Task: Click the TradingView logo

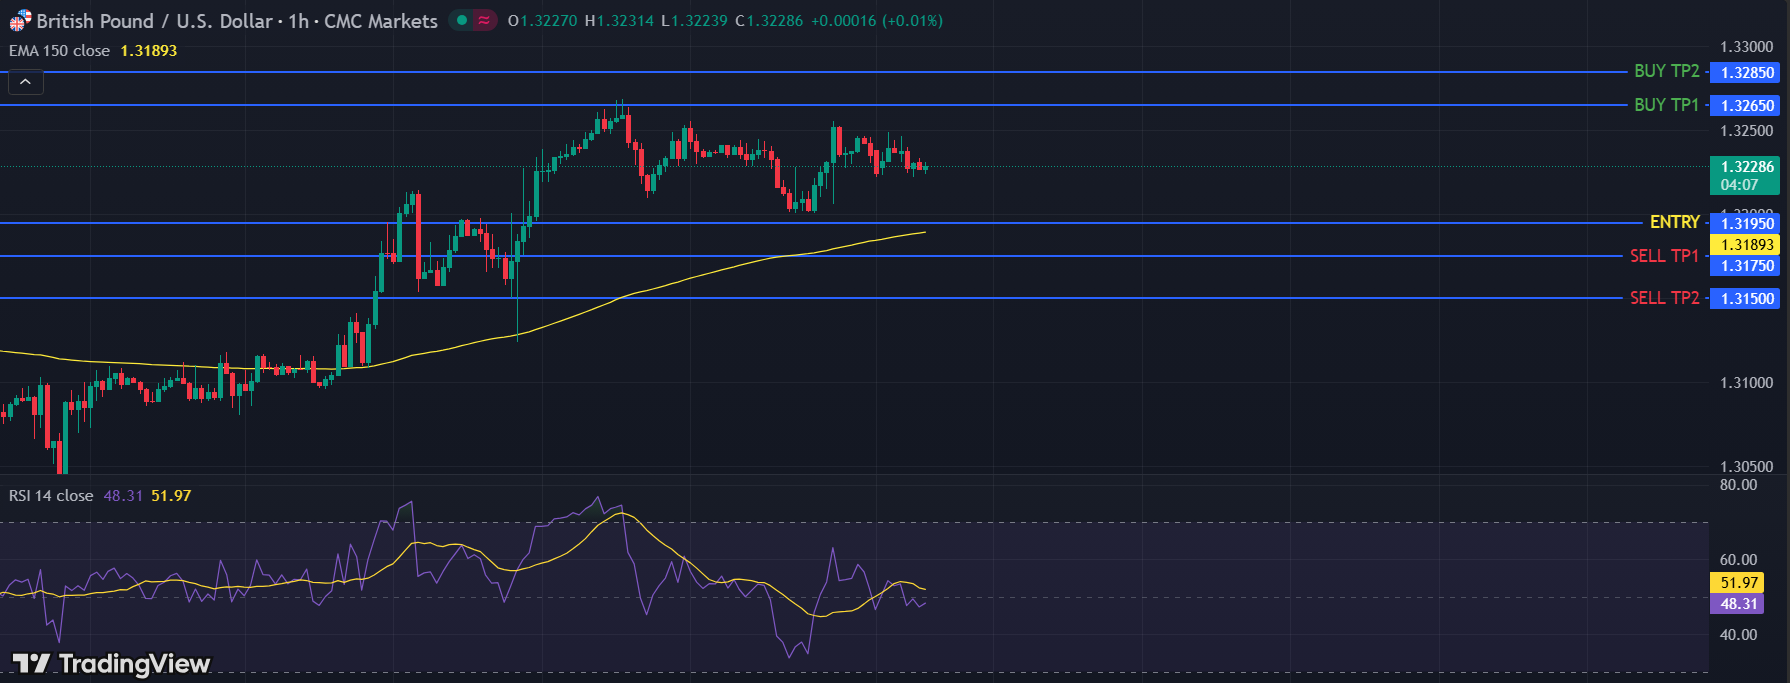Action: (x=111, y=664)
